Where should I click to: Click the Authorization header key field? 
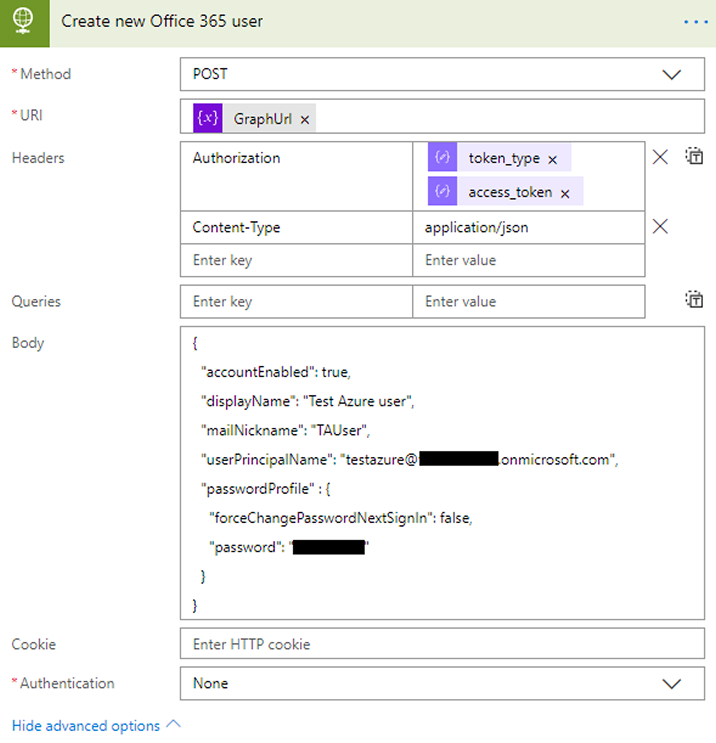(x=296, y=176)
